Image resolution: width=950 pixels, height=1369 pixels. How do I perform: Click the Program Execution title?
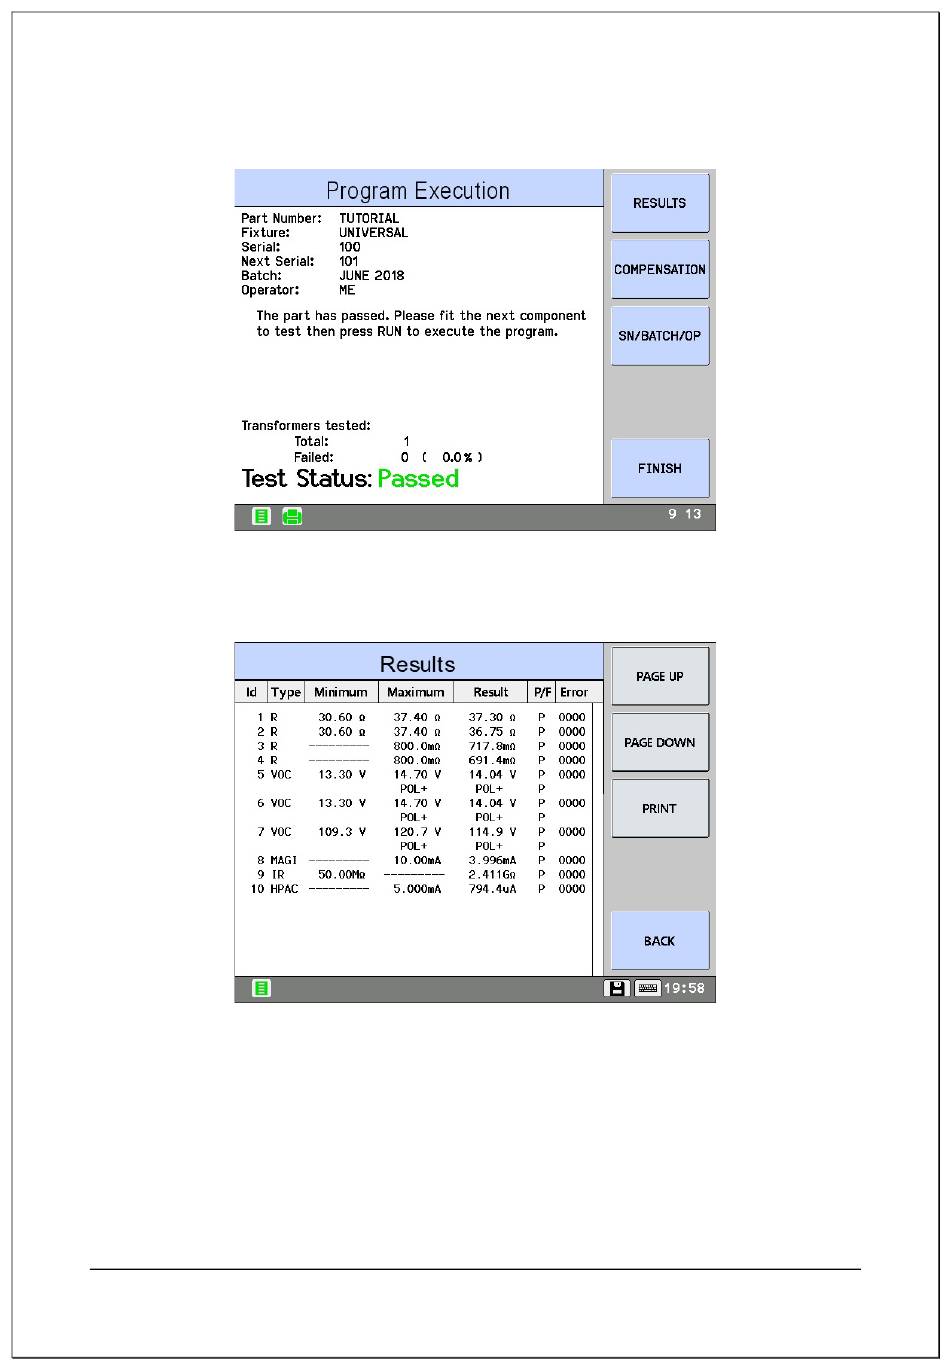pos(418,191)
